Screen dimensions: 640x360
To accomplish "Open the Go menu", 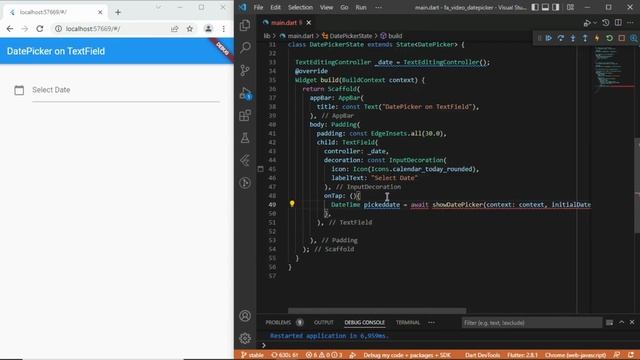I will pyautogui.click(x=344, y=7).
